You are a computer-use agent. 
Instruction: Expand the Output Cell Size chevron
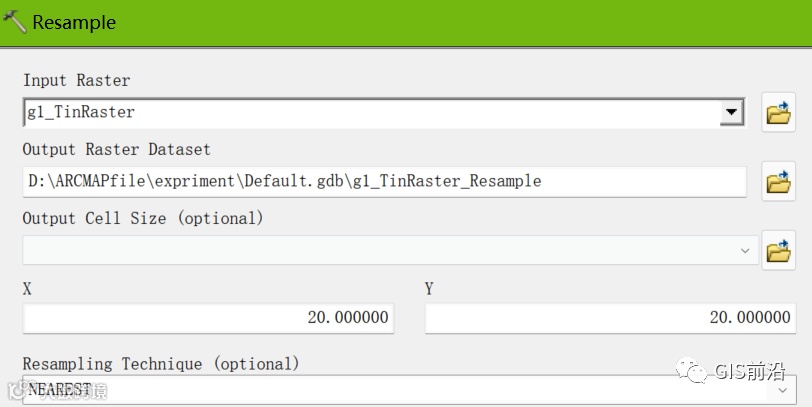(745, 251)
